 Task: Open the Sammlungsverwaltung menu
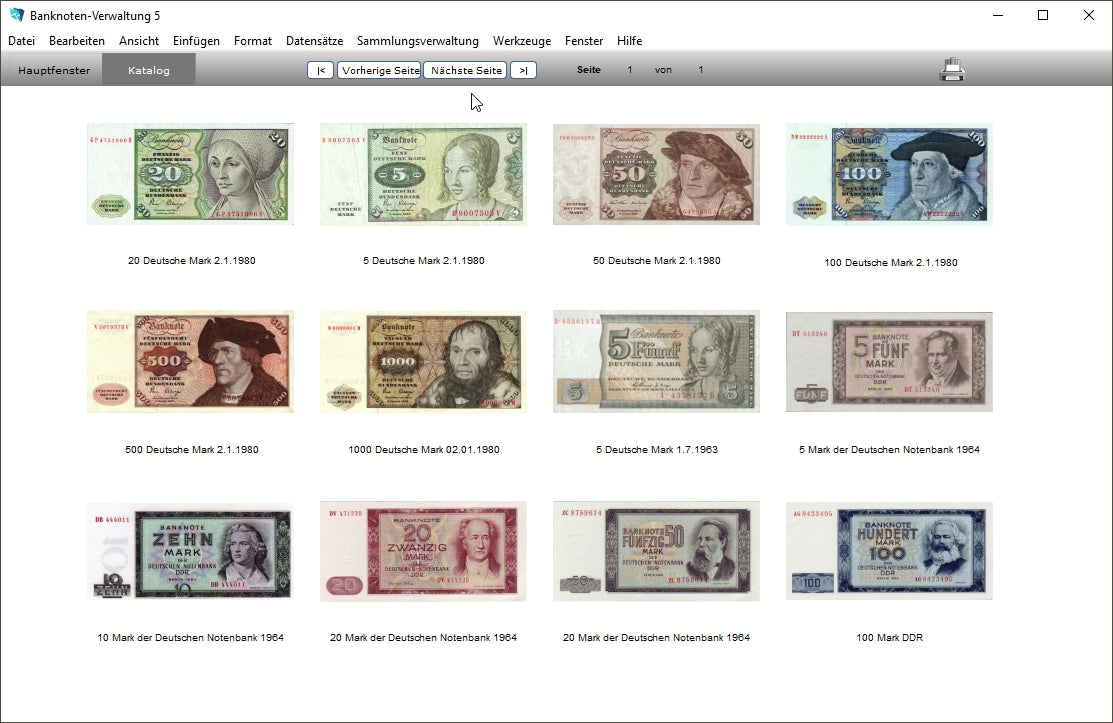click(x=417, y=41)
